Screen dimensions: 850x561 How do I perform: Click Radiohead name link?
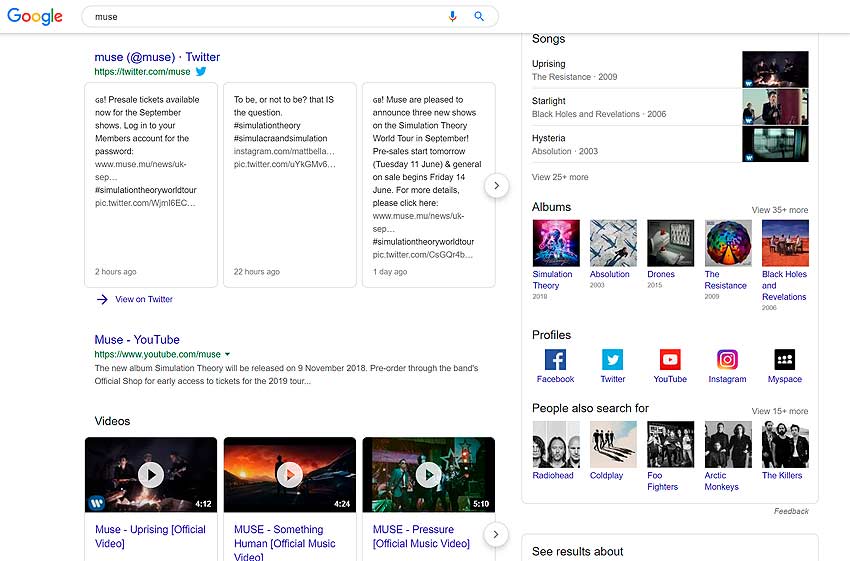pyautogui.click(x=553, y=475)
